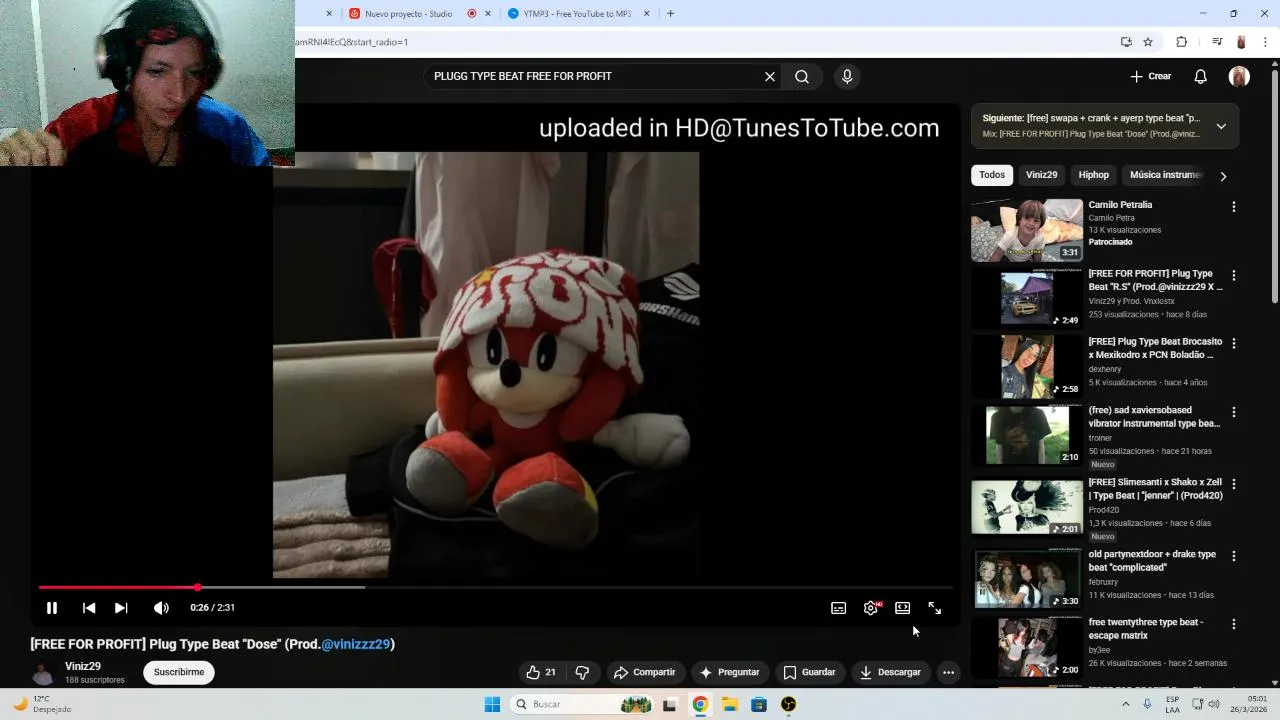Open options for Camilo Petralia video

[x=1233, y=207]
